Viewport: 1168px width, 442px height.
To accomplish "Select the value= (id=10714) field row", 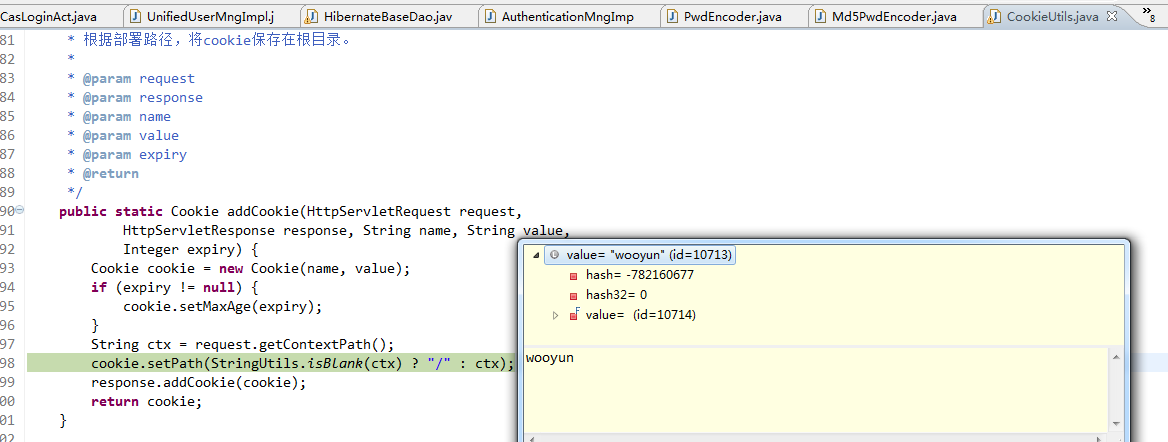I will click(640, 315).
